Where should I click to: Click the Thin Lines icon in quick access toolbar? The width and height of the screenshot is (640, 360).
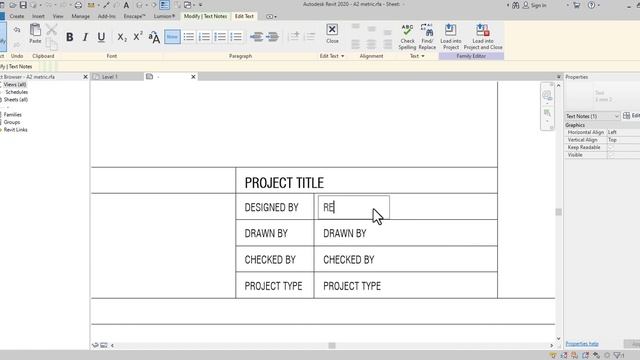point(164,5)
